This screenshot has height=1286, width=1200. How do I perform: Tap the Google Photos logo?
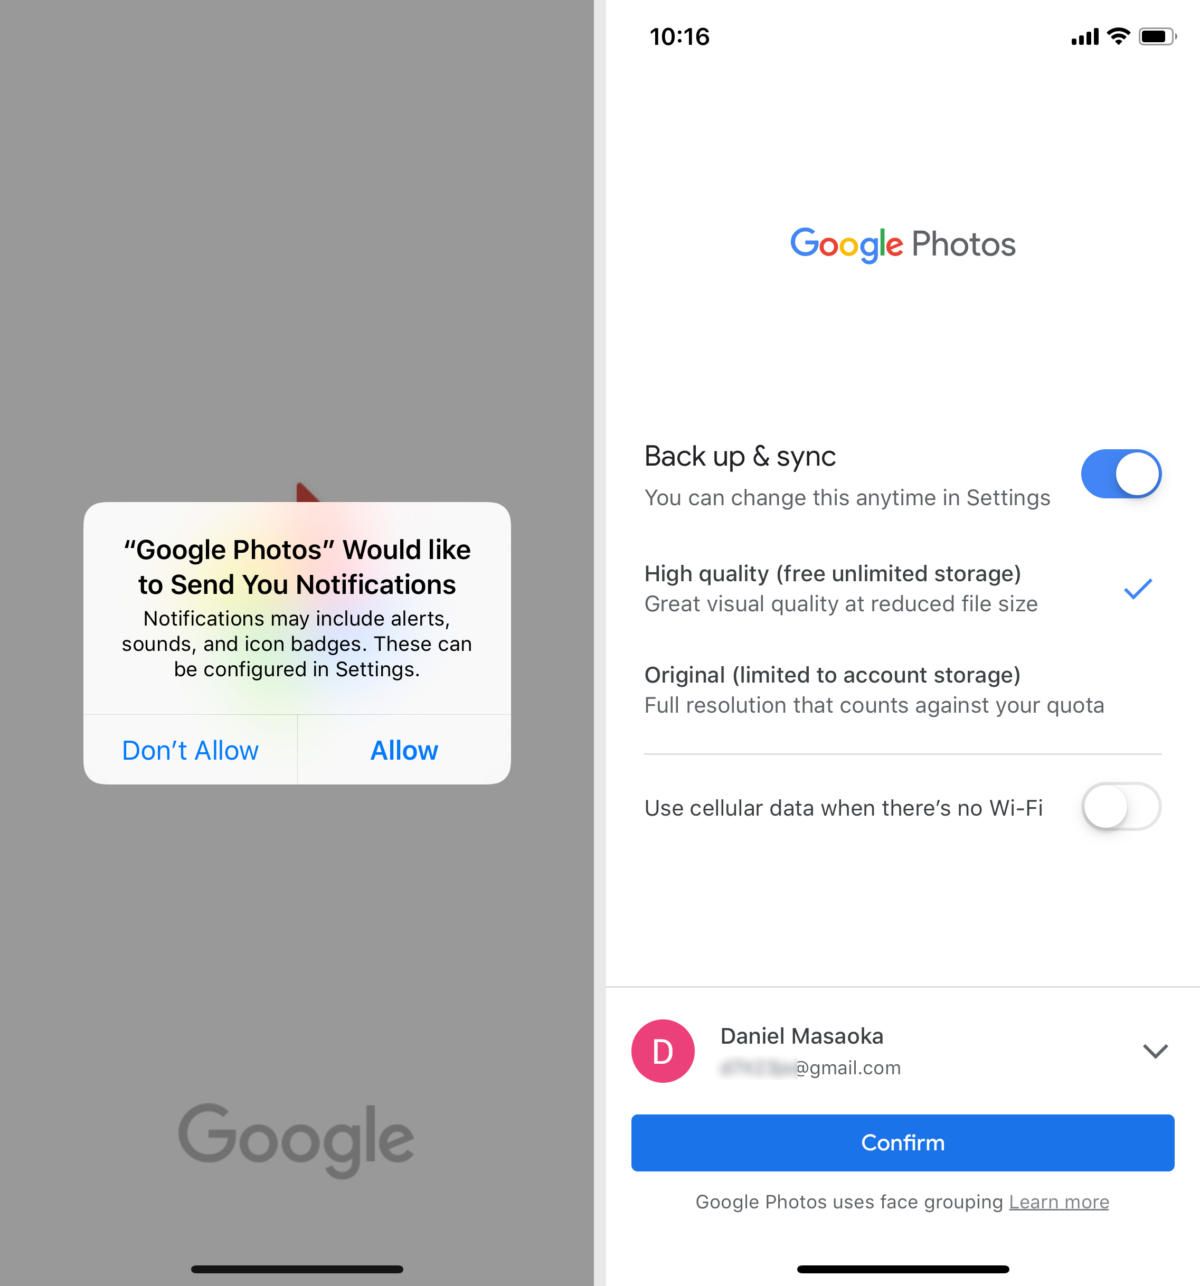point(903,244)
